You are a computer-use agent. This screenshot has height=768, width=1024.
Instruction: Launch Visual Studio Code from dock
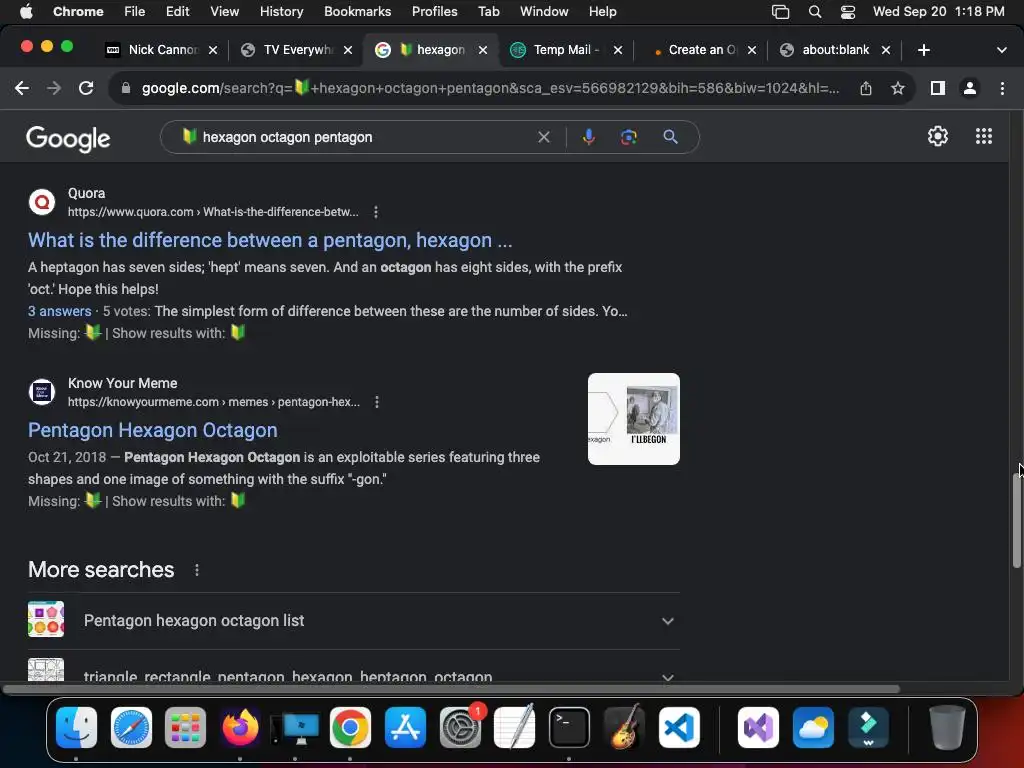coord(679,728)
